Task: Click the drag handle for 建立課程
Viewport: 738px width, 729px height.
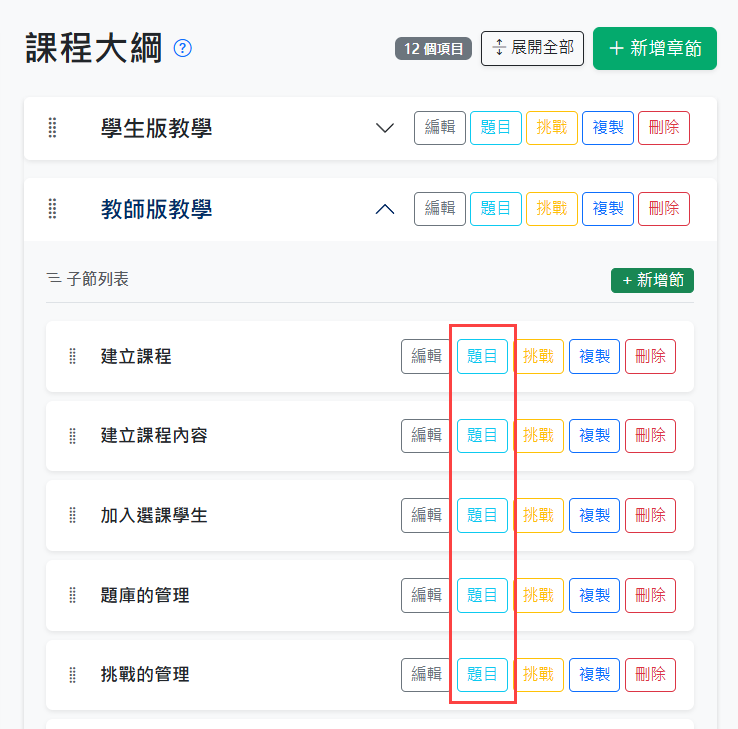Action: coord(72,356)
